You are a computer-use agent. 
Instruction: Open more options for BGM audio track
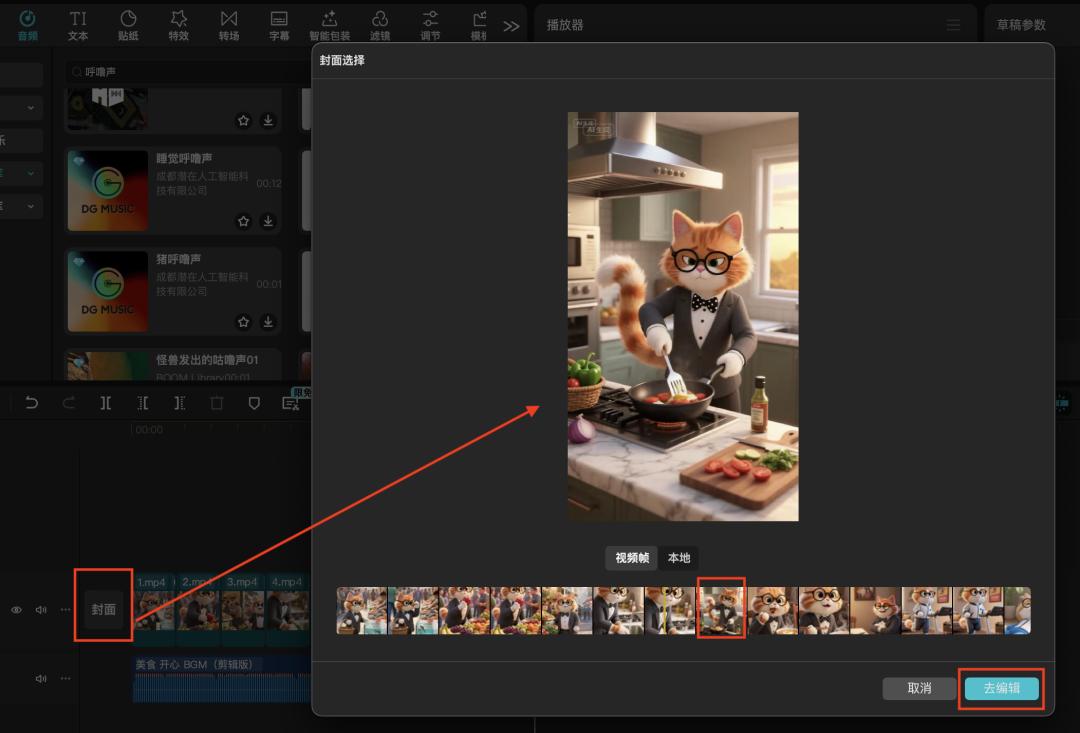click(65, 678)
